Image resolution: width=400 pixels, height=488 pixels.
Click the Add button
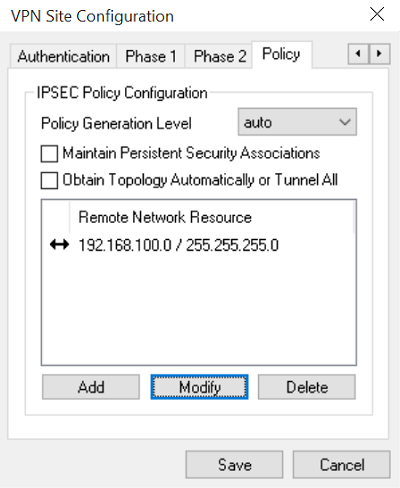pos(91,387)
